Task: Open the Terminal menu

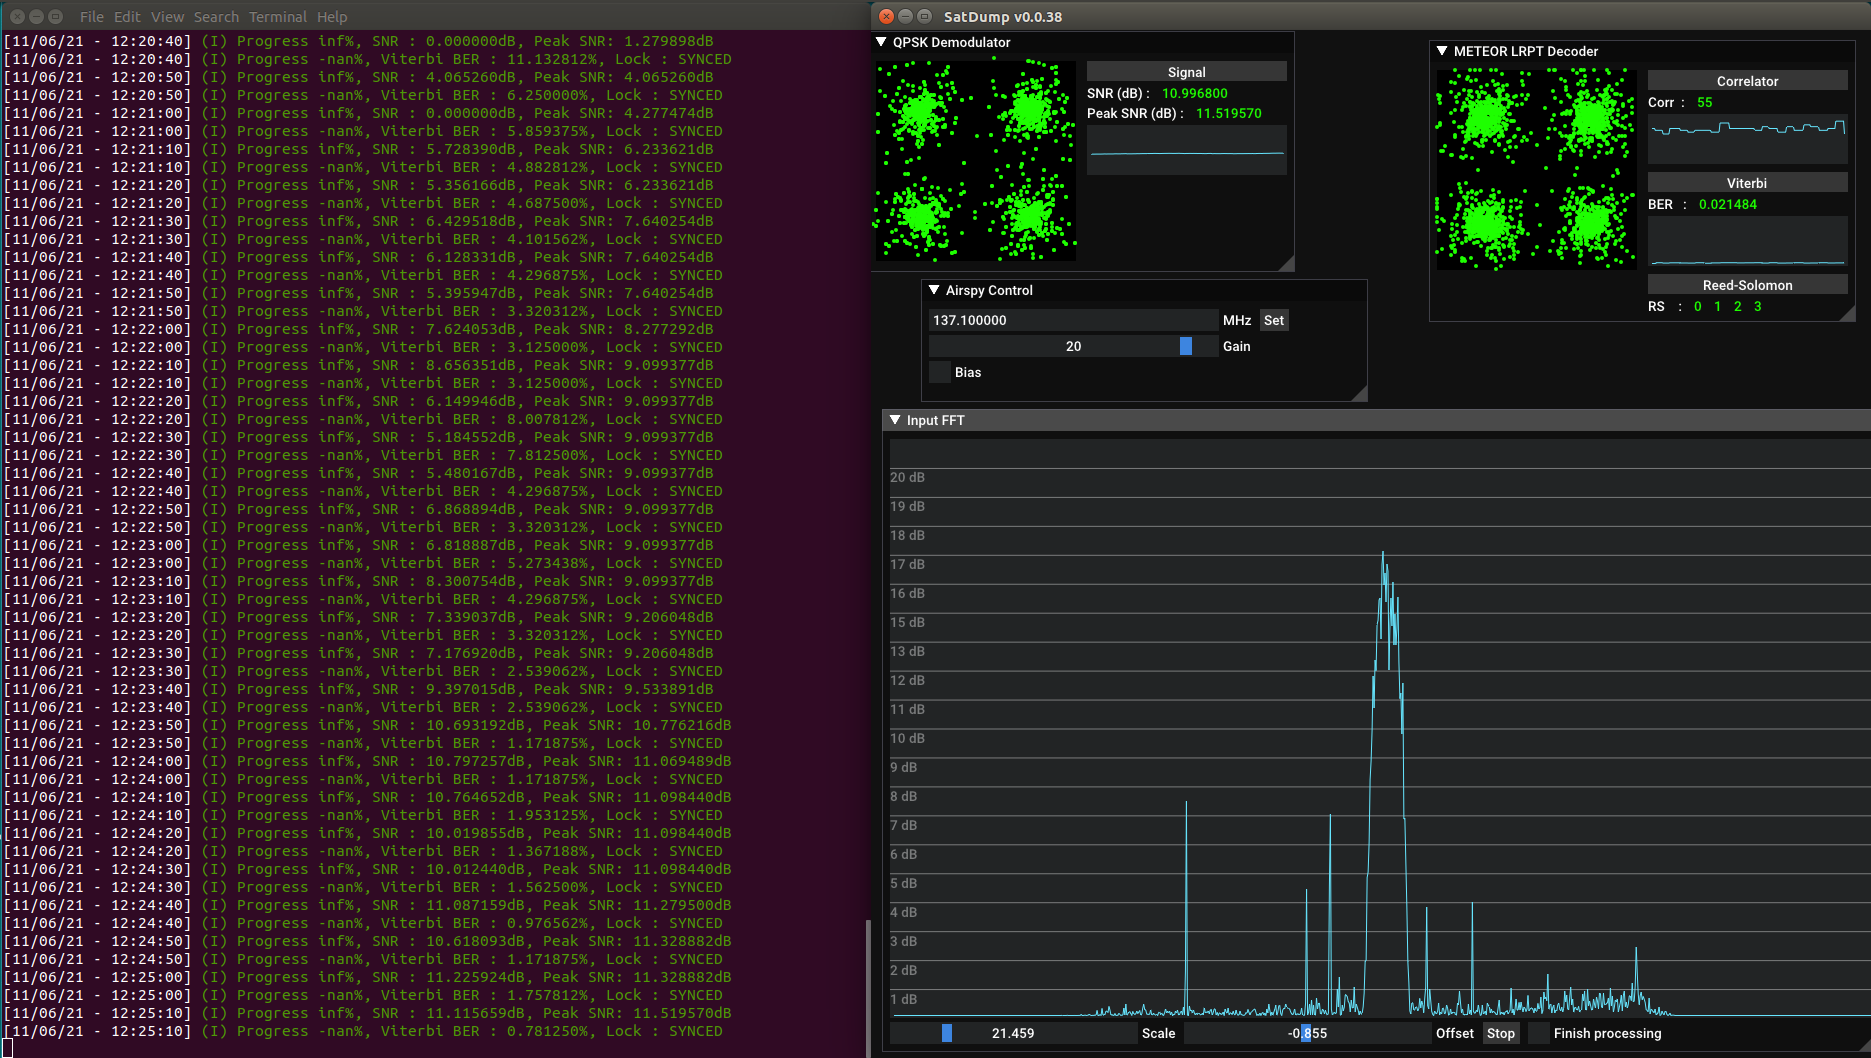Action: click(278, 16)
